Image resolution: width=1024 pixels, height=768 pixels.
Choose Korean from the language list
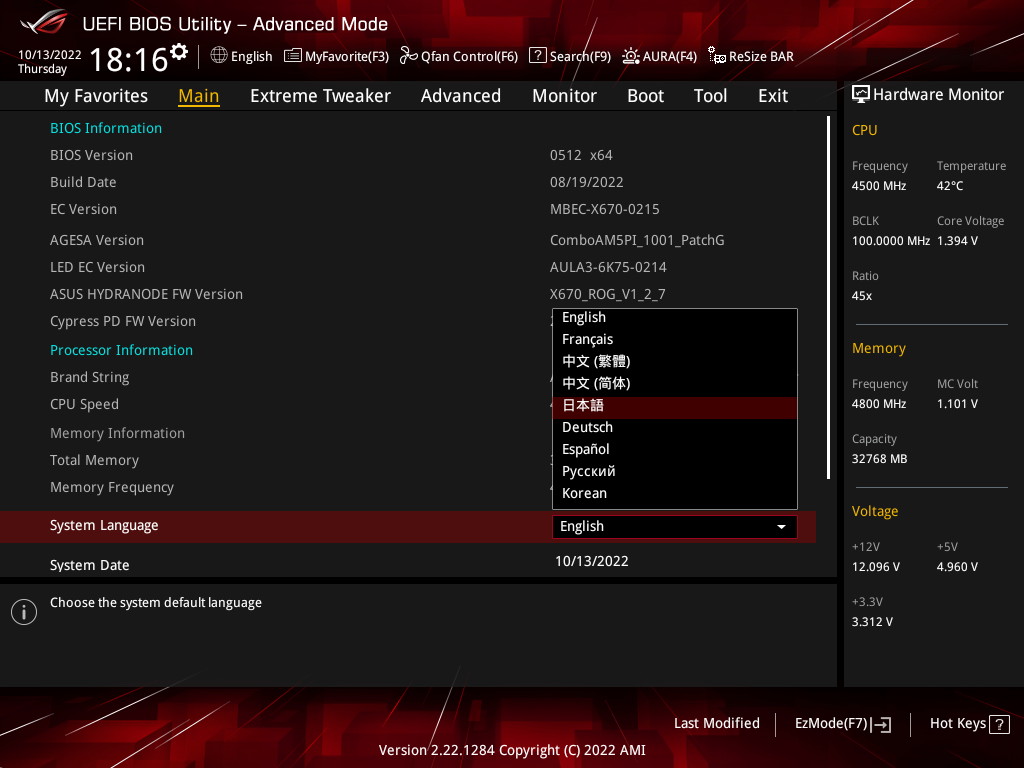675,493
